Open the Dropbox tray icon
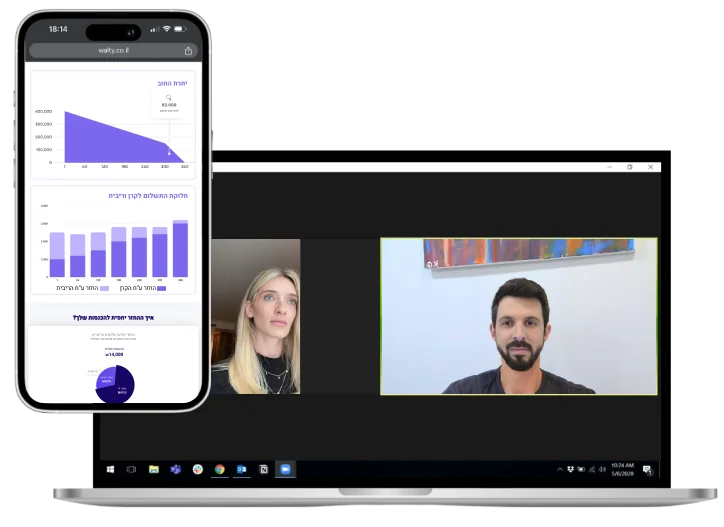 (570, 469)
